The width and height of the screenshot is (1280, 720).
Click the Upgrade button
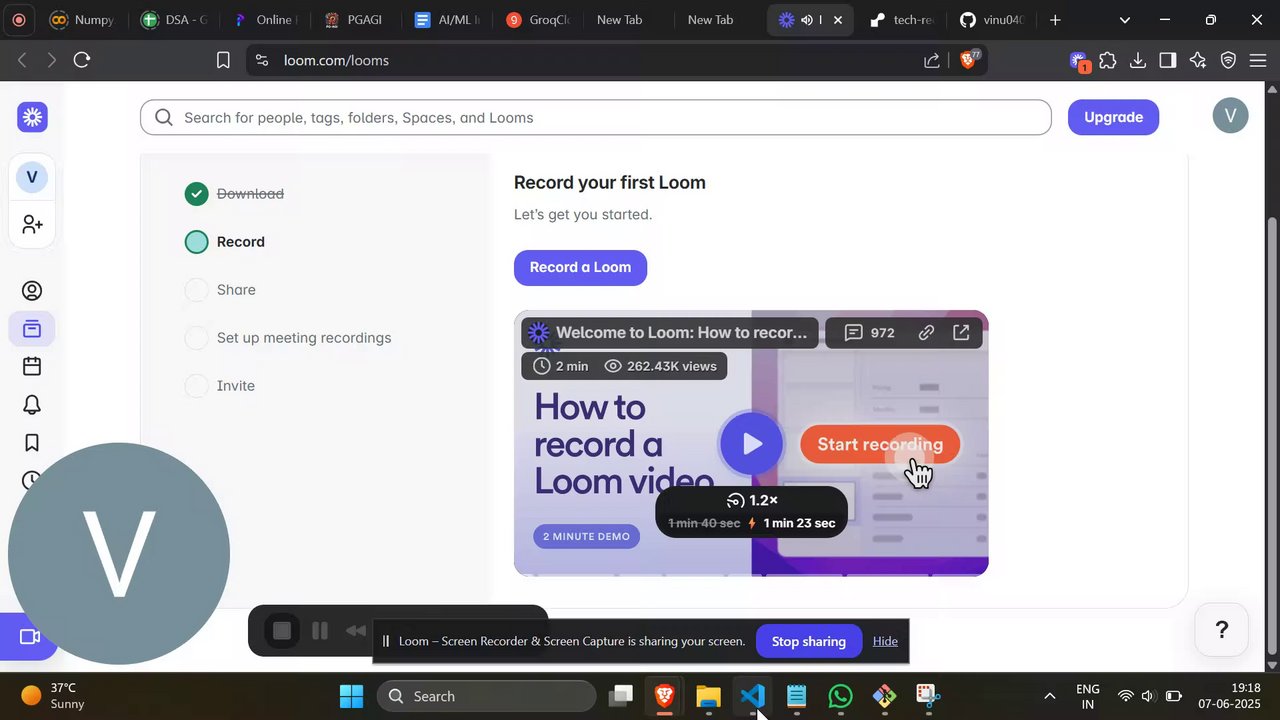[x=1113, y=117]
